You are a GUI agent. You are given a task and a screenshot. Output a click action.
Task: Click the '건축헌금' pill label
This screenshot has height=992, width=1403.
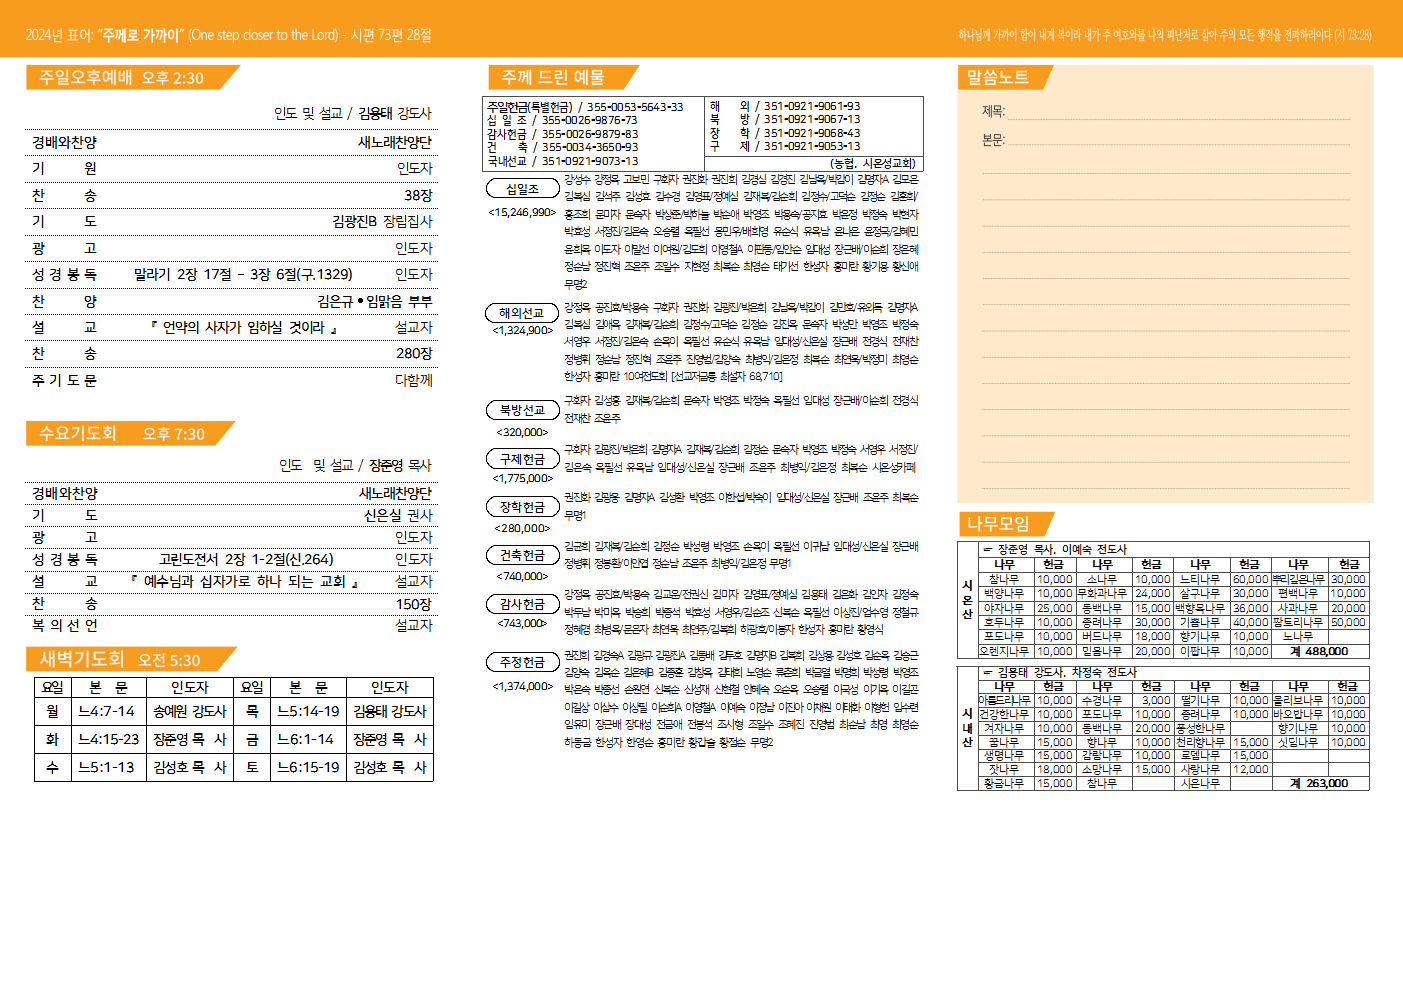(x=522, y=555)
